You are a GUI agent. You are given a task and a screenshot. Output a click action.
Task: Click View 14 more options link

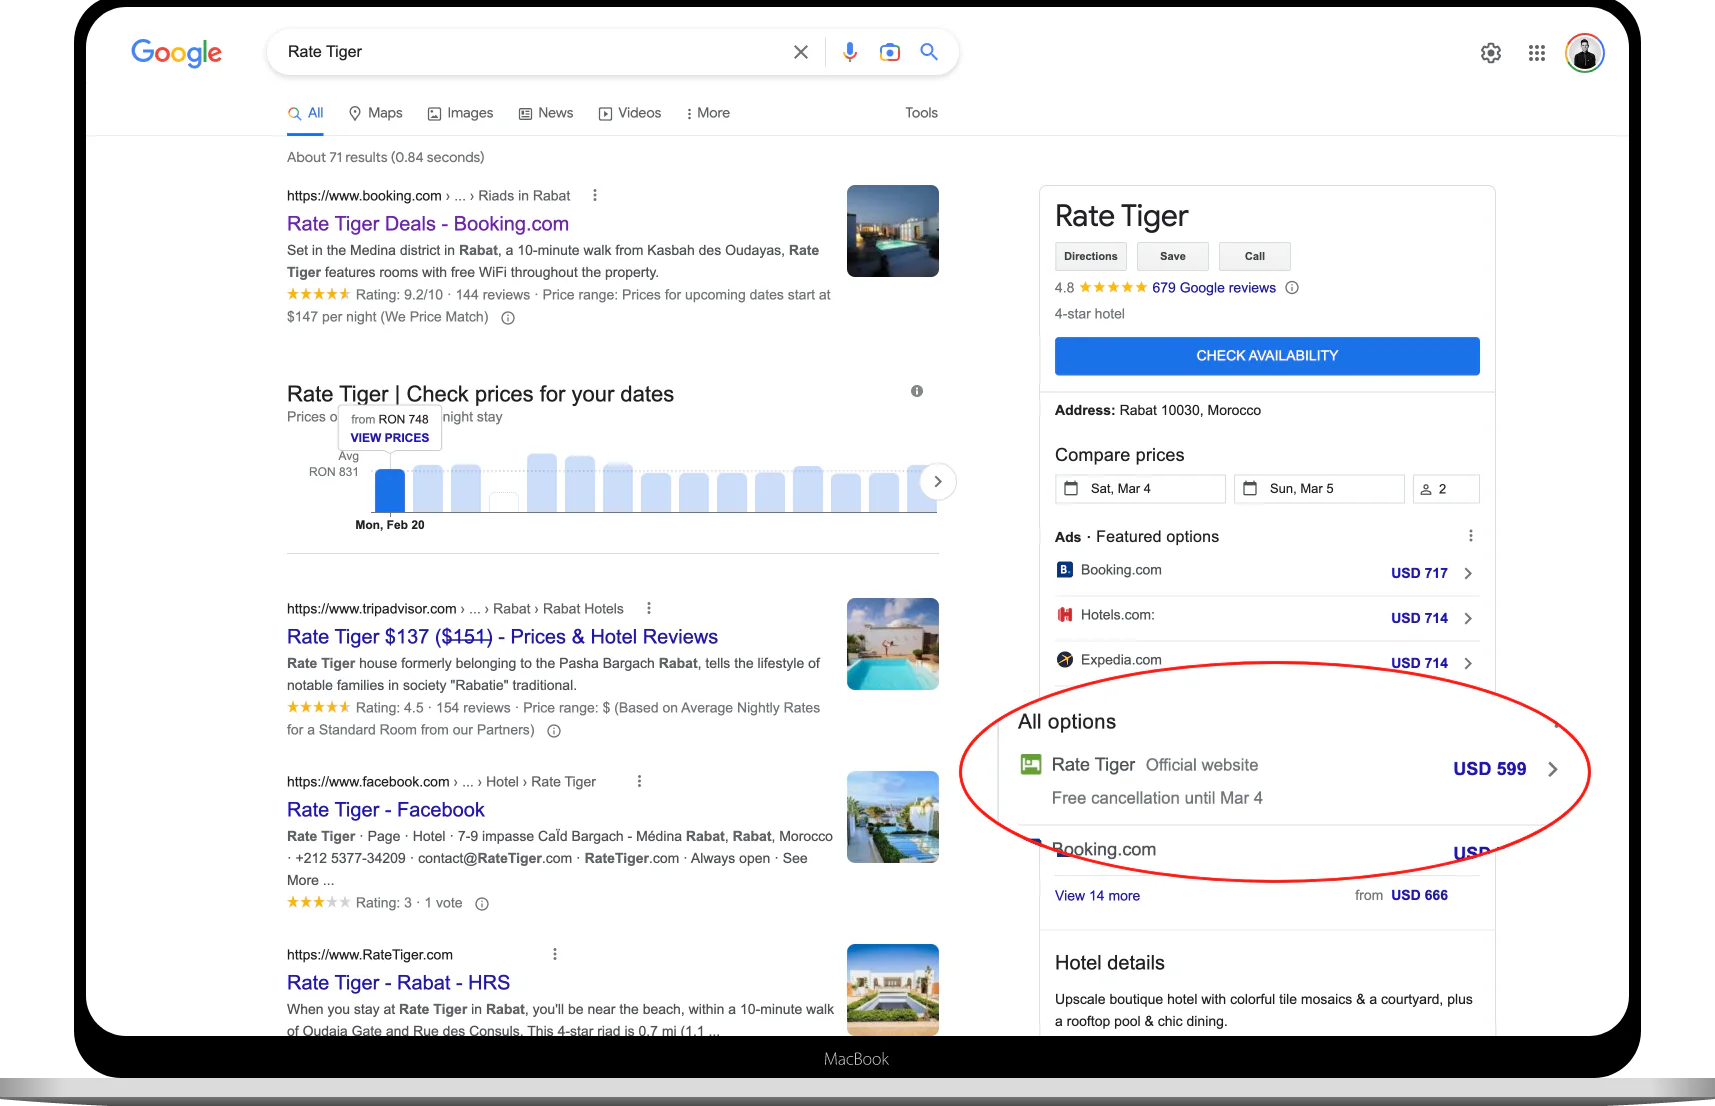(1097, 896)
